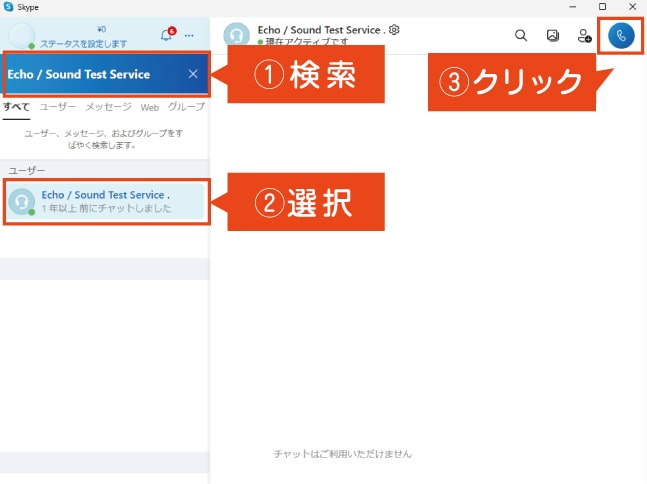Viewport: 647px width, 484px height.
Task: Select the すべて search tab
Action: (17, 107)
